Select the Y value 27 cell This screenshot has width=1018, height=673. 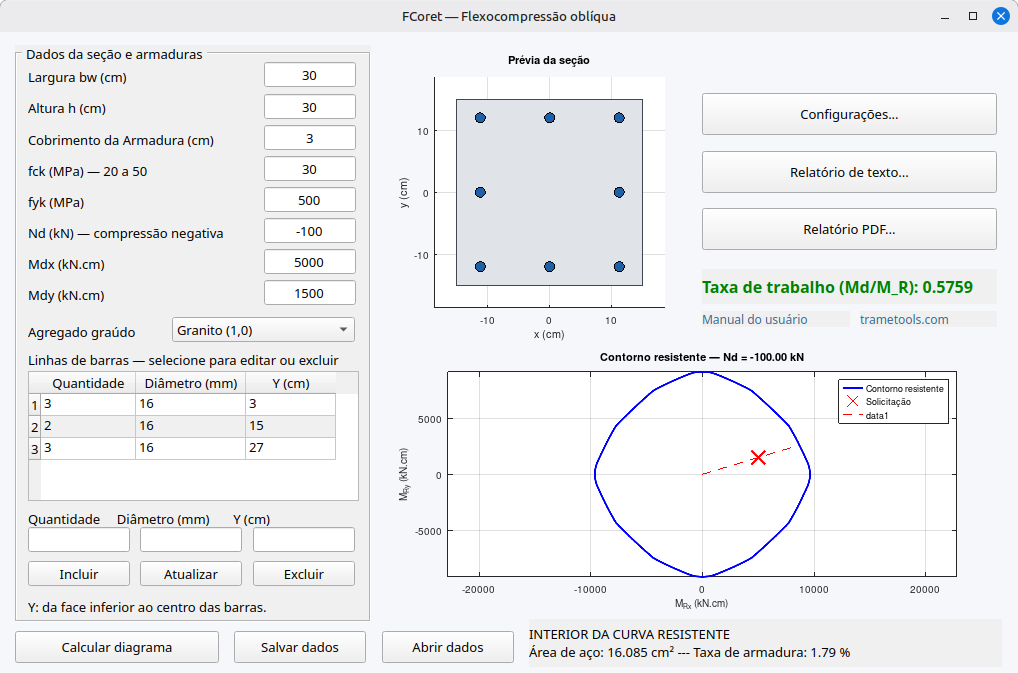coord(290,448)
